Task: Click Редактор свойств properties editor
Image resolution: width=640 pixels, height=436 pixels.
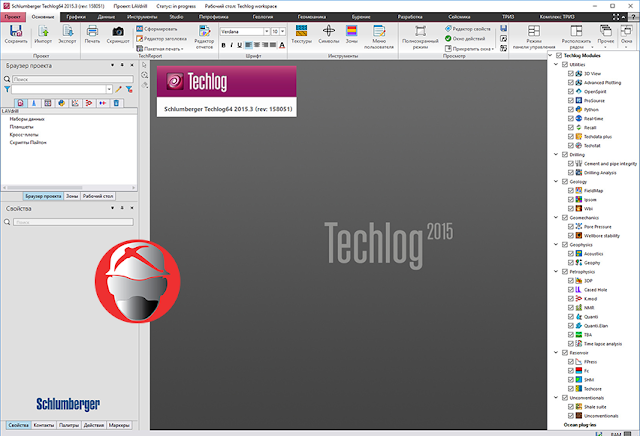Action: click(x=468, y=29)
